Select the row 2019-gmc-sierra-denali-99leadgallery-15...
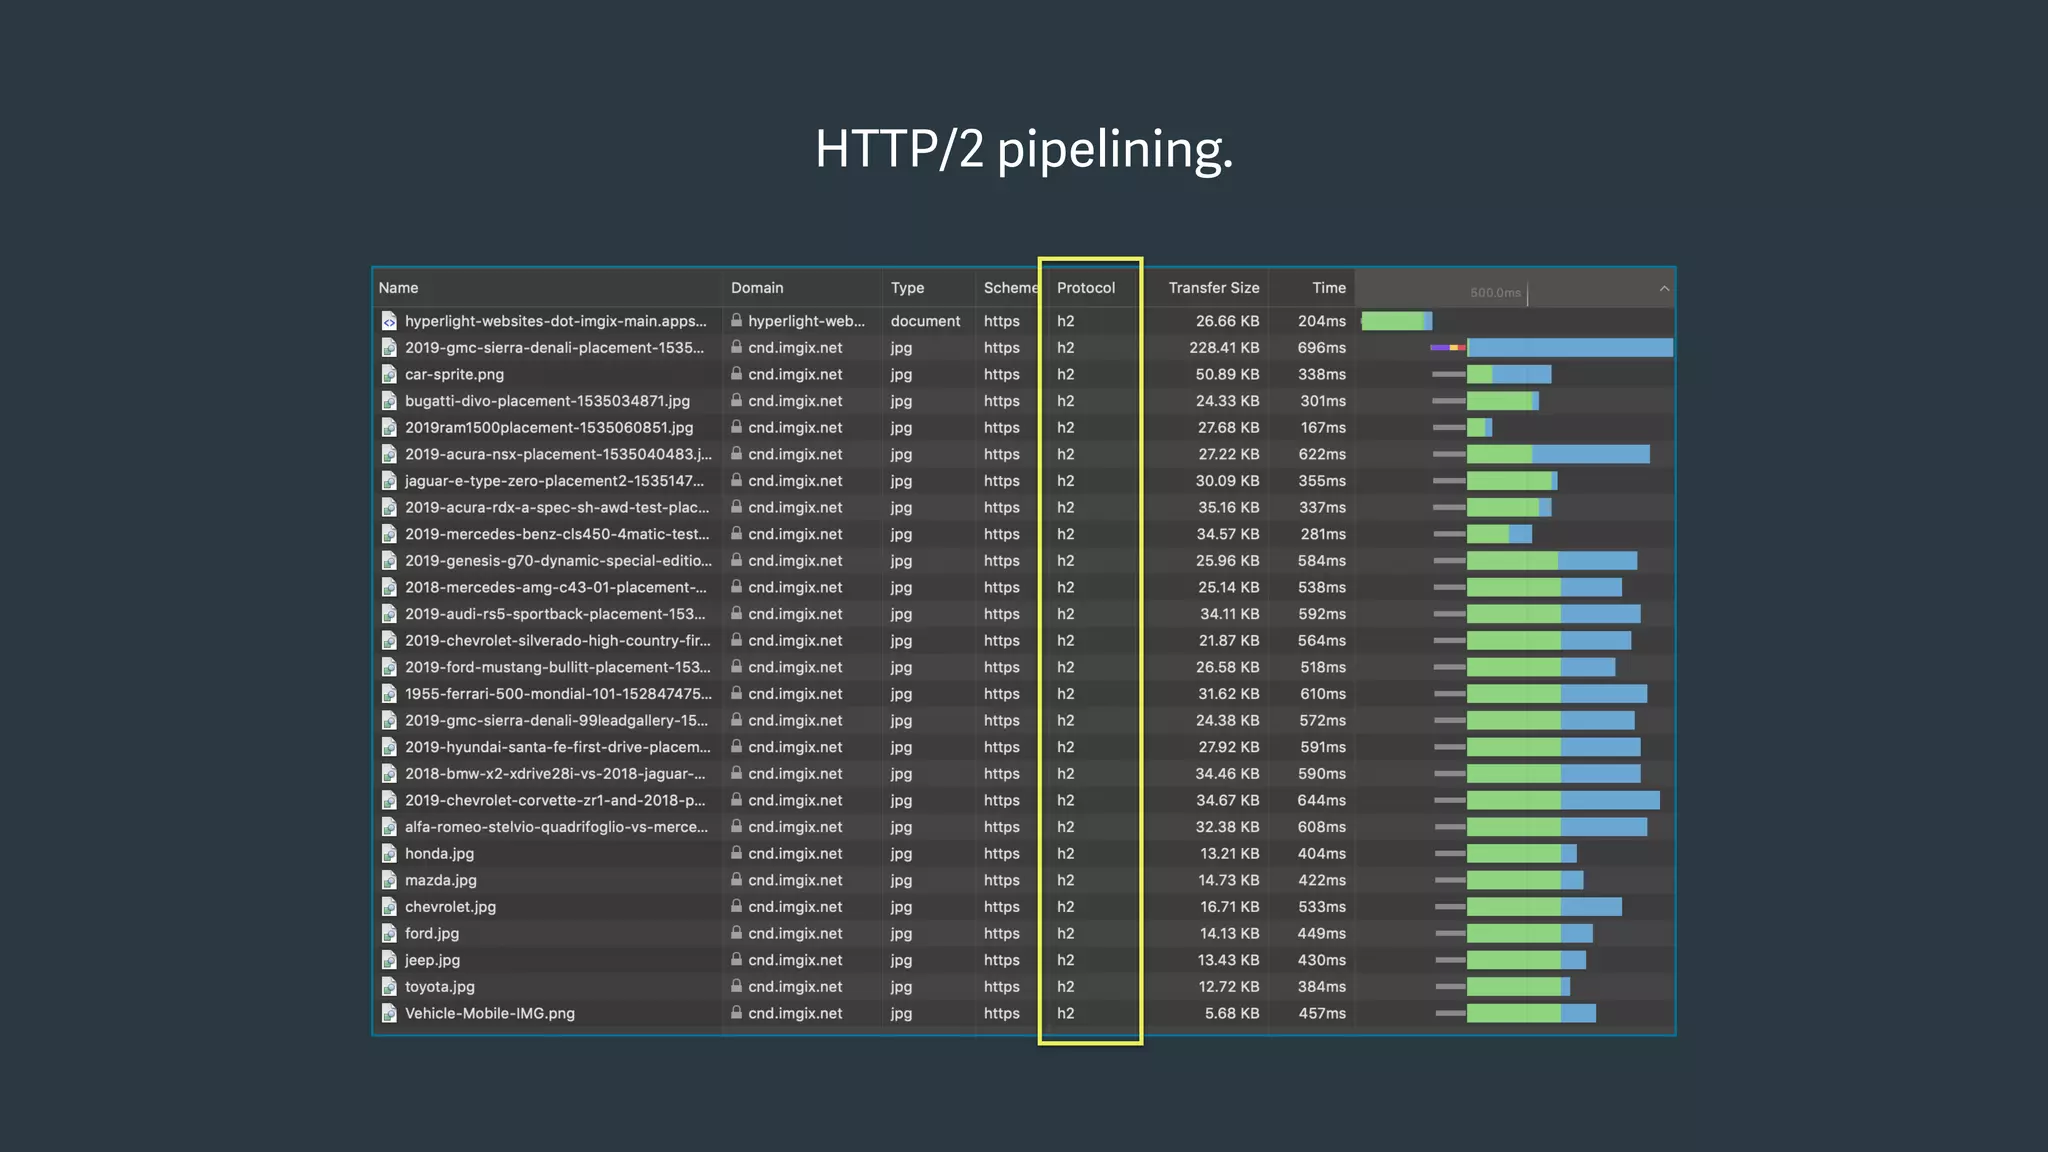2048x1152 pixels. (x=1023, y=720)
